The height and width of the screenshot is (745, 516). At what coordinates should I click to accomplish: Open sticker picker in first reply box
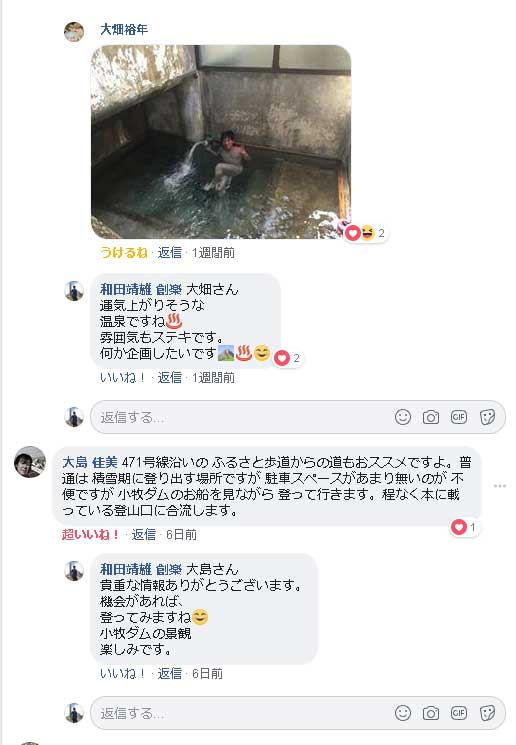[x=487, y=417]
